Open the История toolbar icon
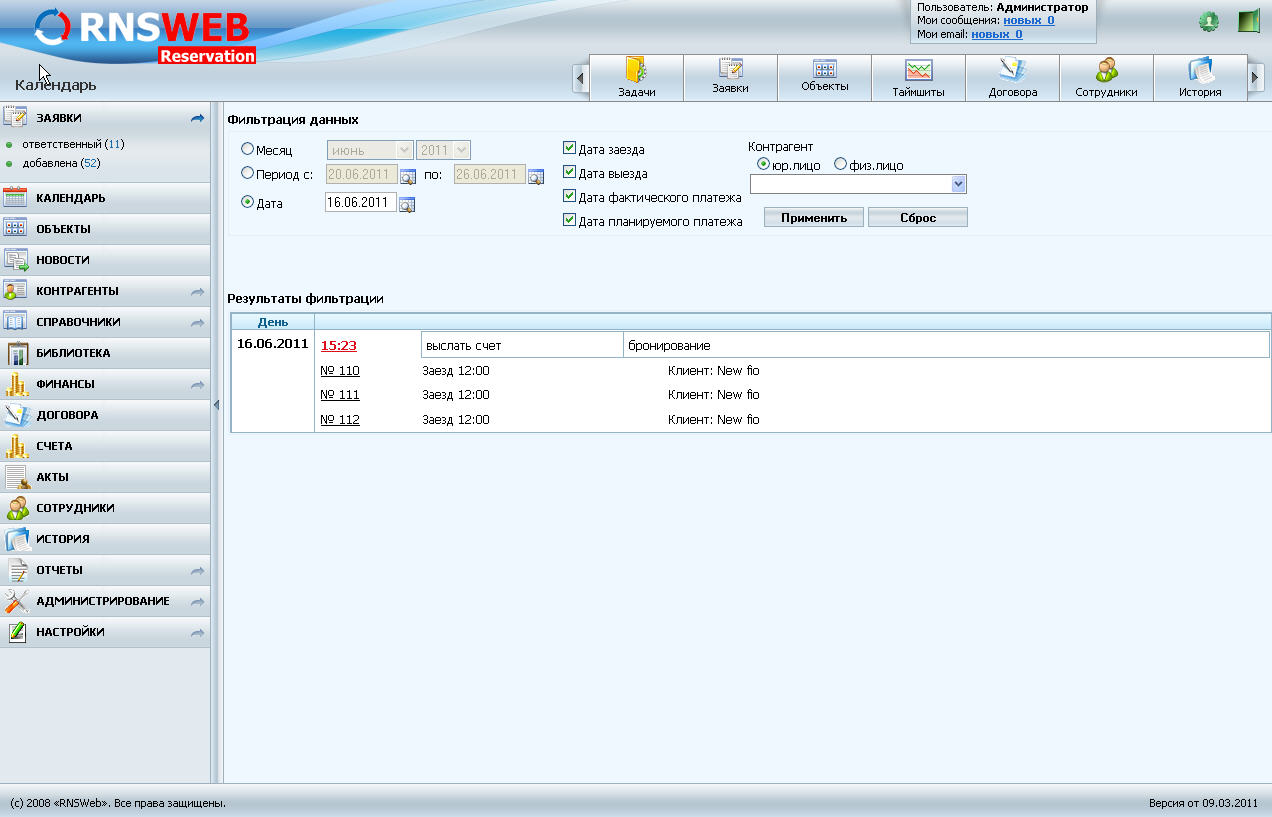The width and height of the screenshot is (1272, 817). [x=1200, y=76]
